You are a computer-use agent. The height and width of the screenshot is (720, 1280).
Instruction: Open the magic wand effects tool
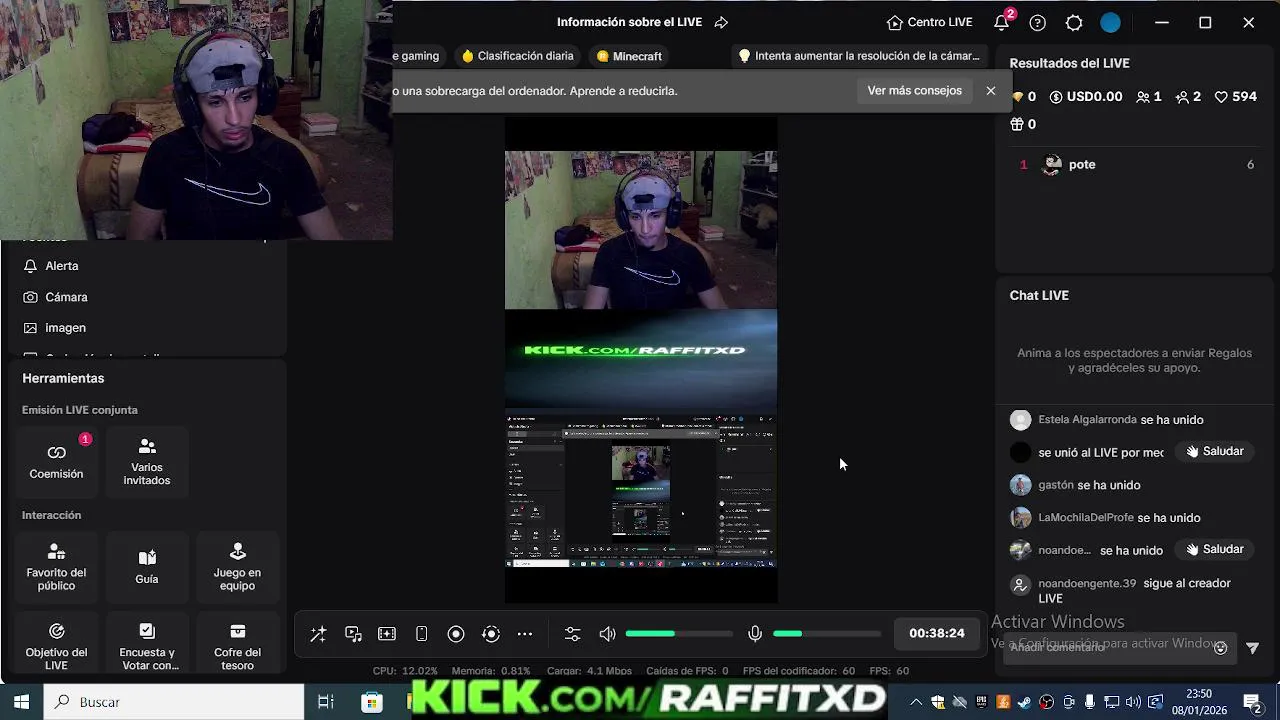pos(318,634)
